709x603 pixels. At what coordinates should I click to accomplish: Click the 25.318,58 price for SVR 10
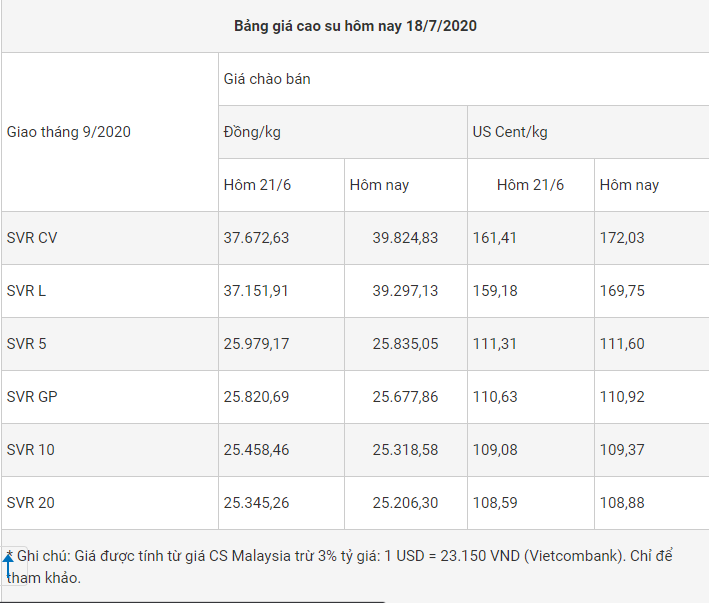click(x=405, y=450)
